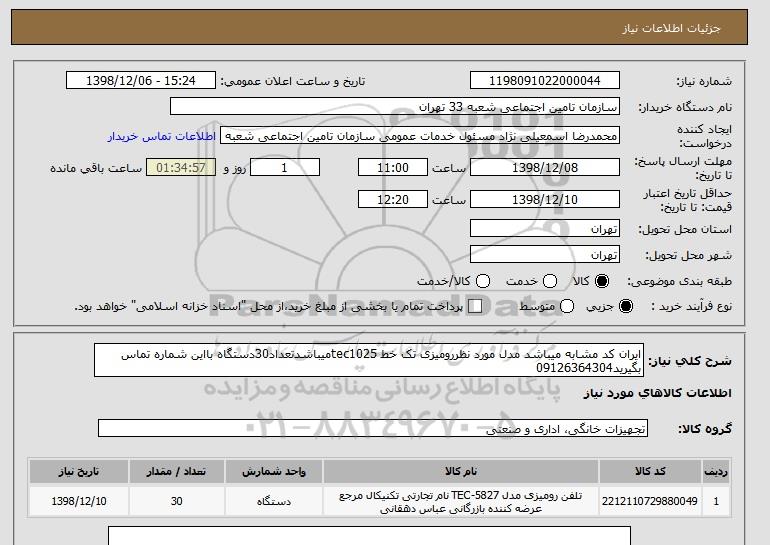Click the row number 1 cell
Viewport: 770px width, 545px height.
coord(716,501)
